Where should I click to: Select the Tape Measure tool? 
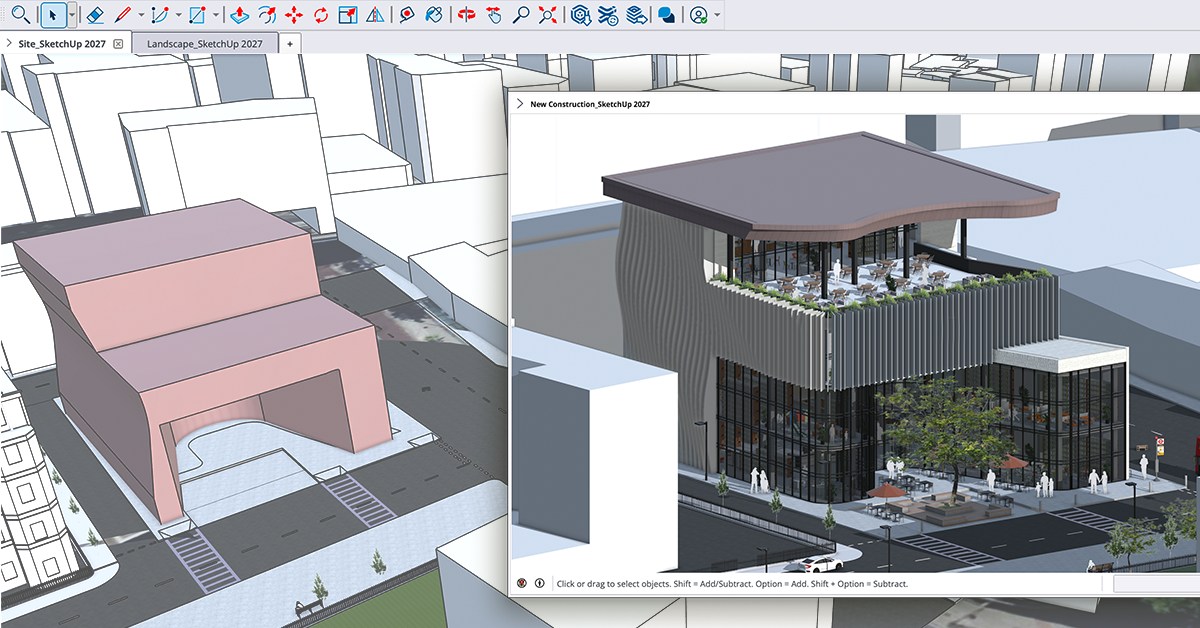[x=407, y=15]
